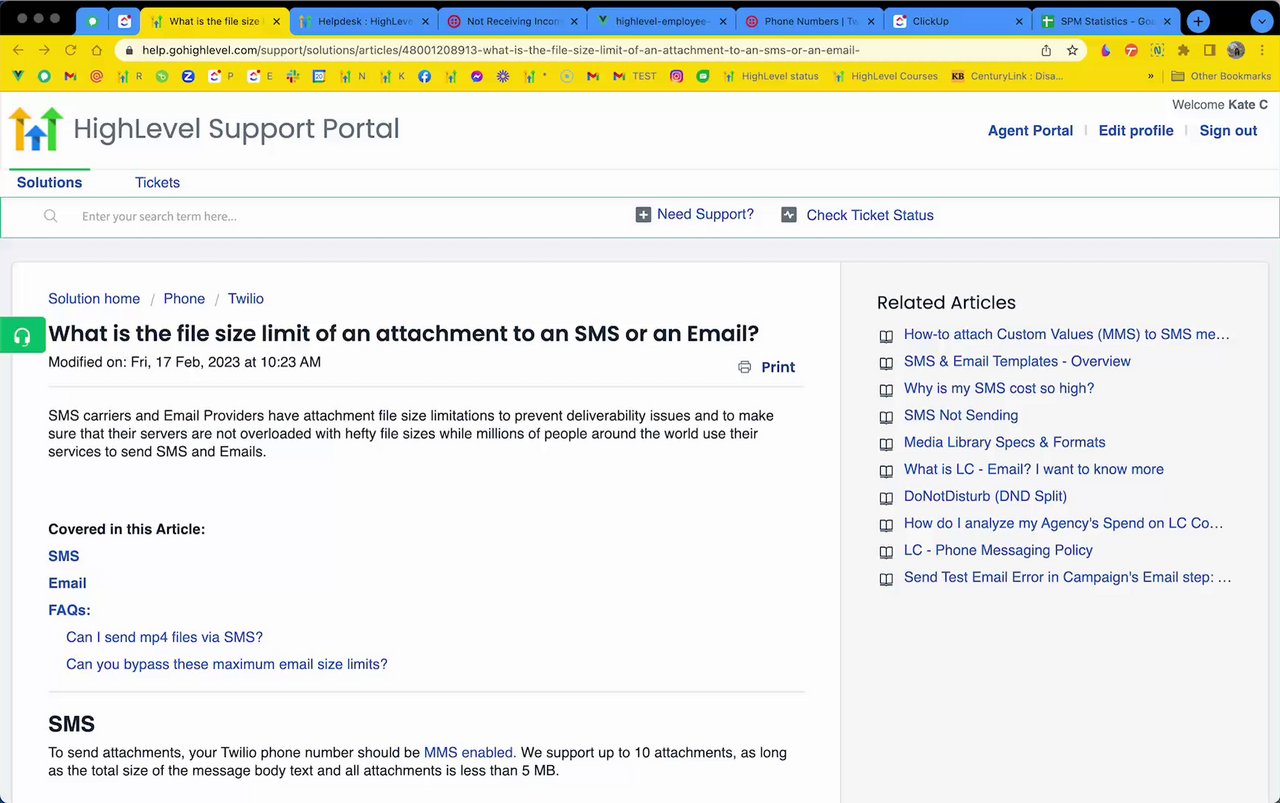Open the HighLevel status bookmark
The width and height of the screenshot is (1280, 803).
coord(770,76)
